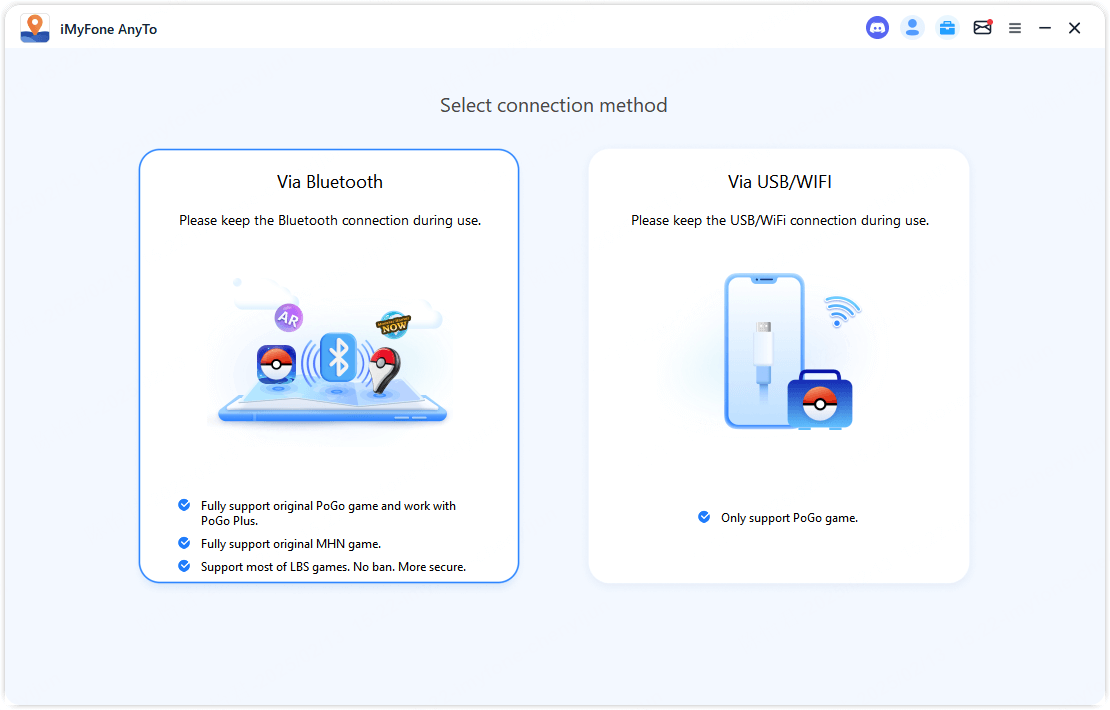
Task: Minimize the AnyTo window
Action: (x=1045, y=28)
